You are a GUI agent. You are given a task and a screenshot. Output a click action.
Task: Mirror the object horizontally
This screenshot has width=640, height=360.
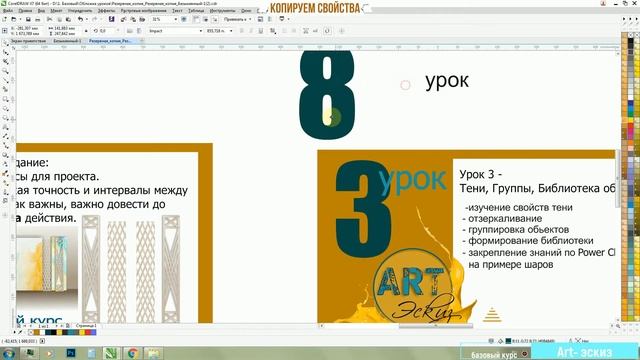pyautogui.click(x=129, y=31)
